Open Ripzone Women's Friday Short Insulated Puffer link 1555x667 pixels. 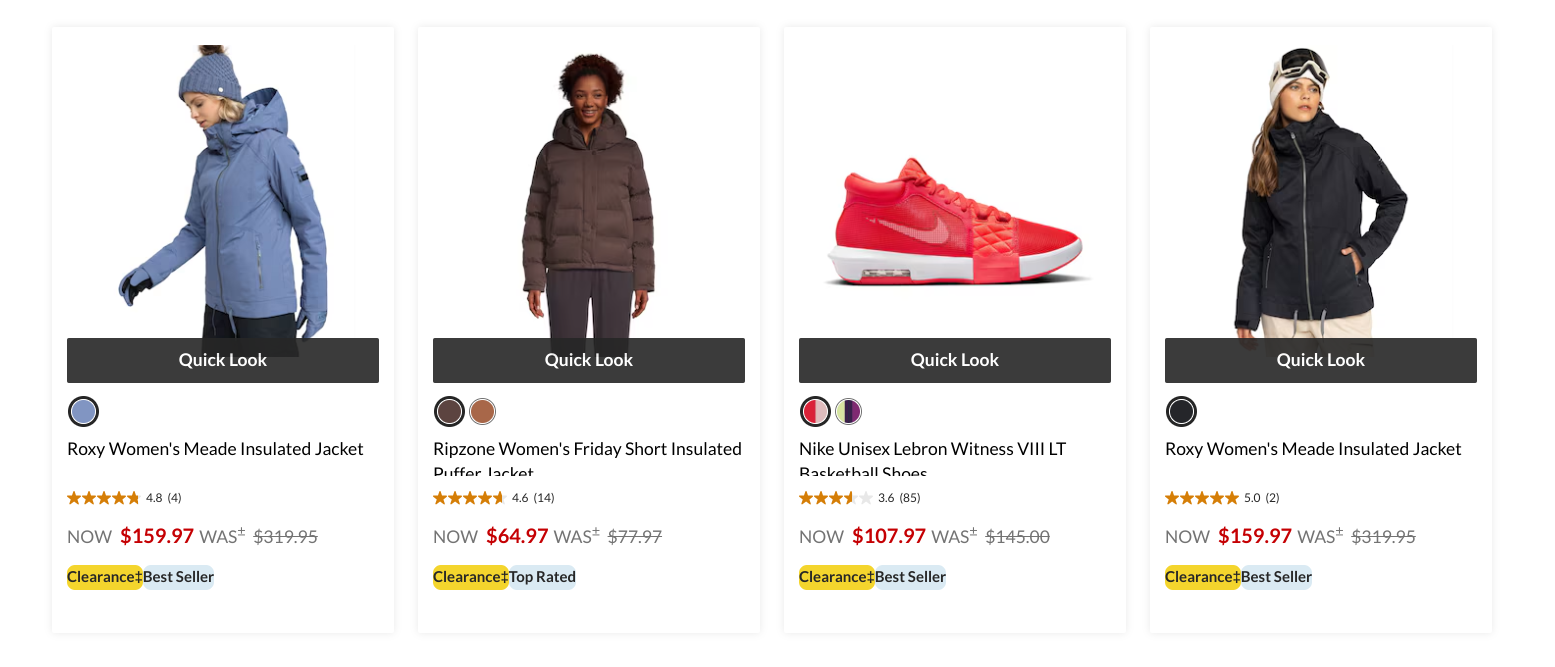coord(587,450)
